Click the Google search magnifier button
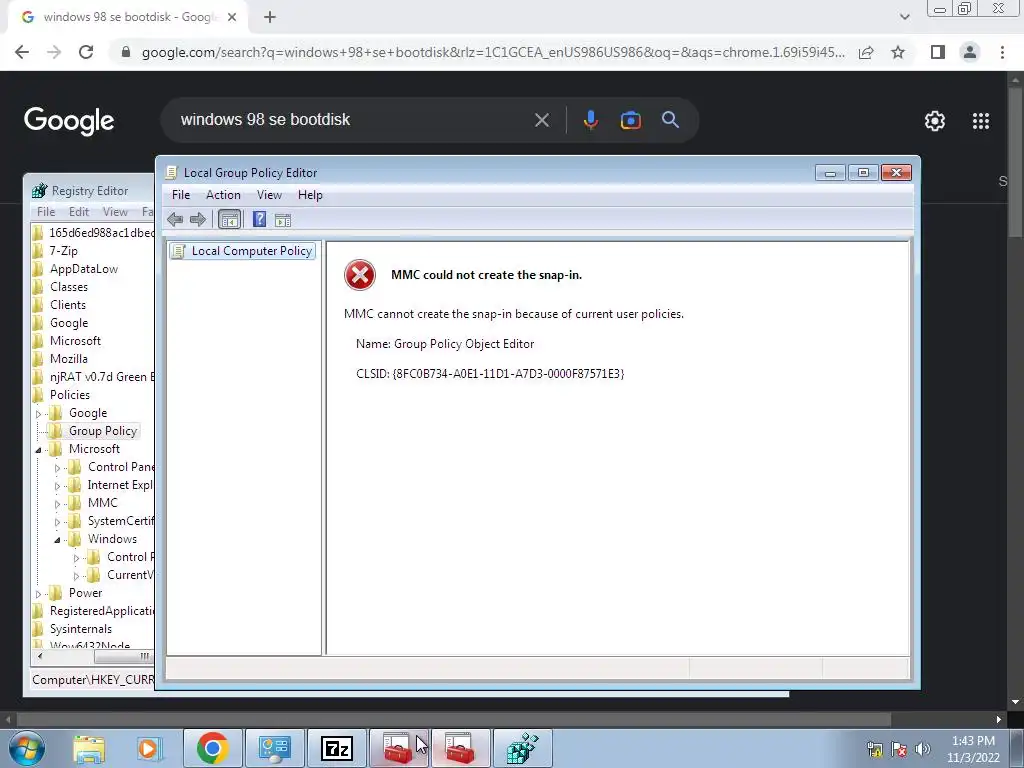This screenshot has height=768, width=1024. pos(670,120)
